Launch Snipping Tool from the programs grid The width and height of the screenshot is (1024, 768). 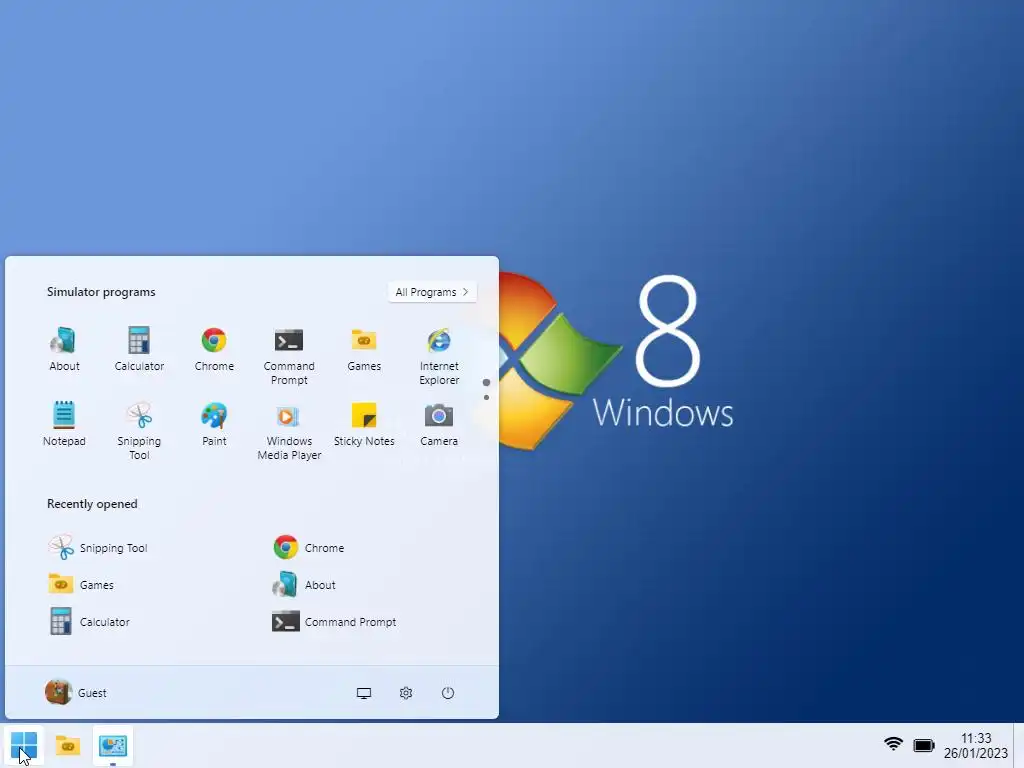tap(139, 431)
